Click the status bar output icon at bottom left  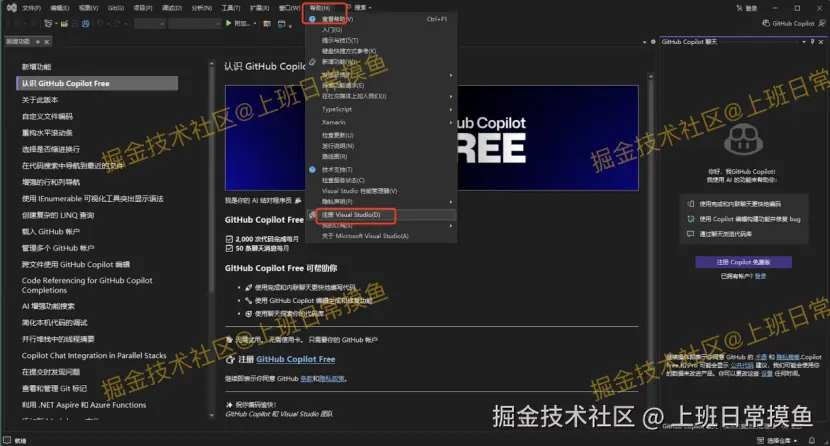[6, 440]
